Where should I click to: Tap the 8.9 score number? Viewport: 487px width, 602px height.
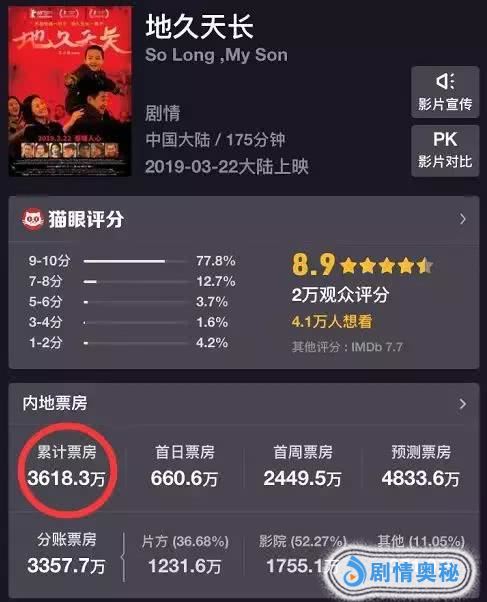(313, 265)
